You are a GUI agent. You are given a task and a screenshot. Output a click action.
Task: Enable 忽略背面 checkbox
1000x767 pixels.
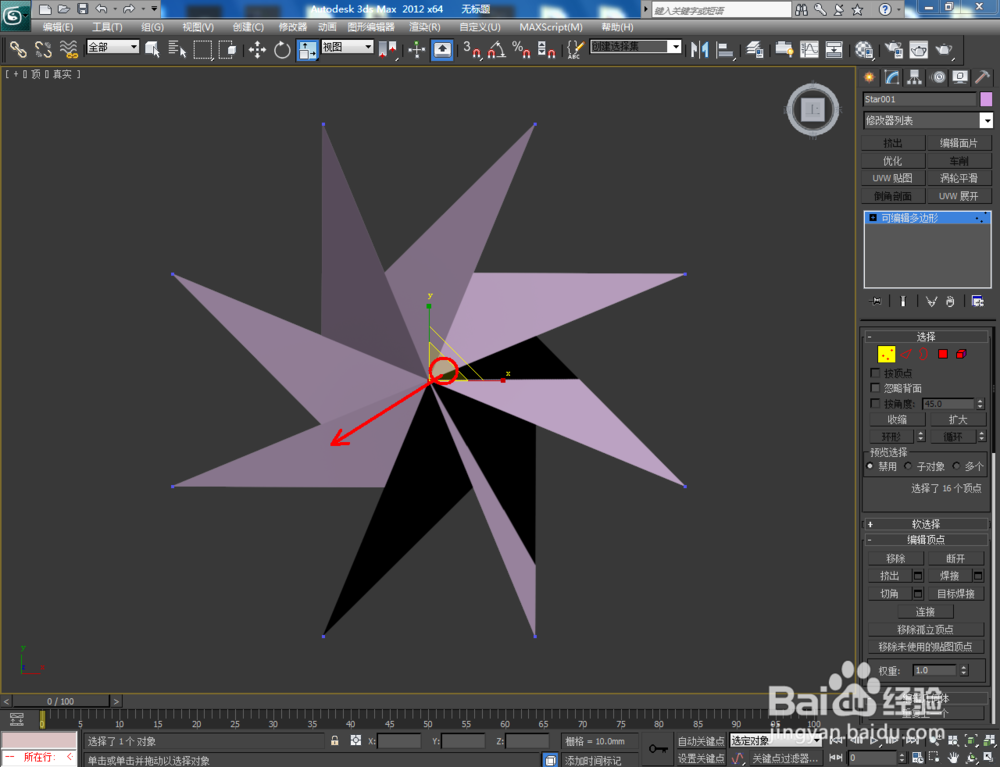click(x=875, y=388)
